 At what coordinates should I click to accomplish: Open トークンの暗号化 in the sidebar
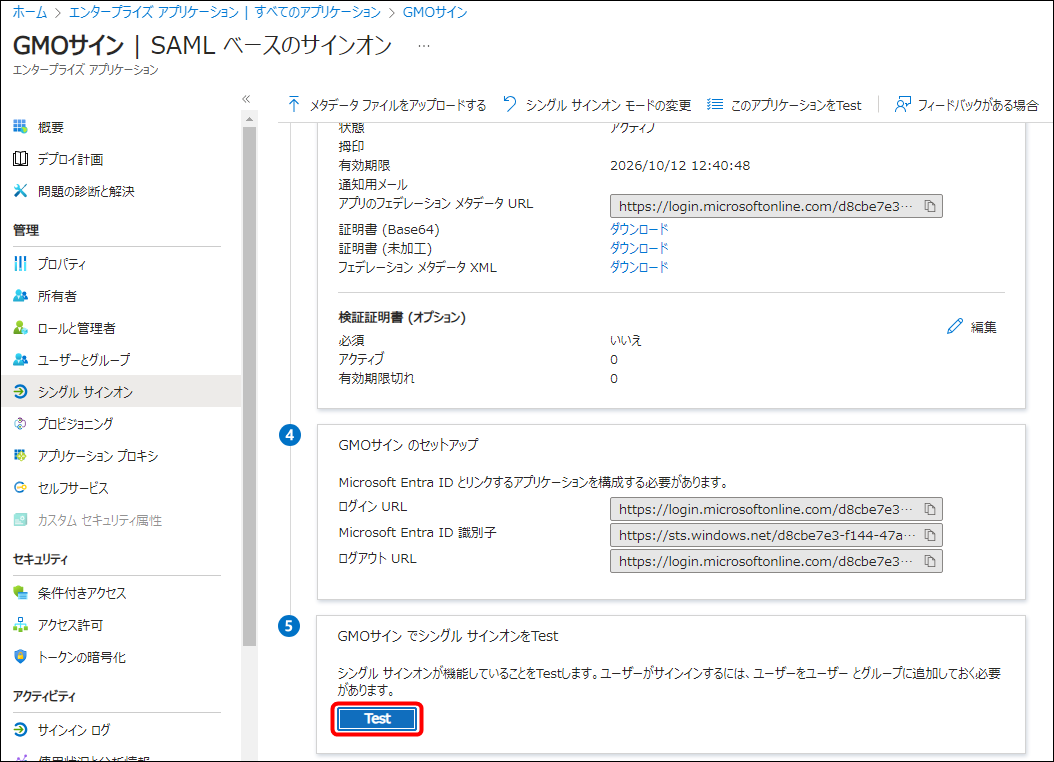pyautogui.click(x=81, y=657)
